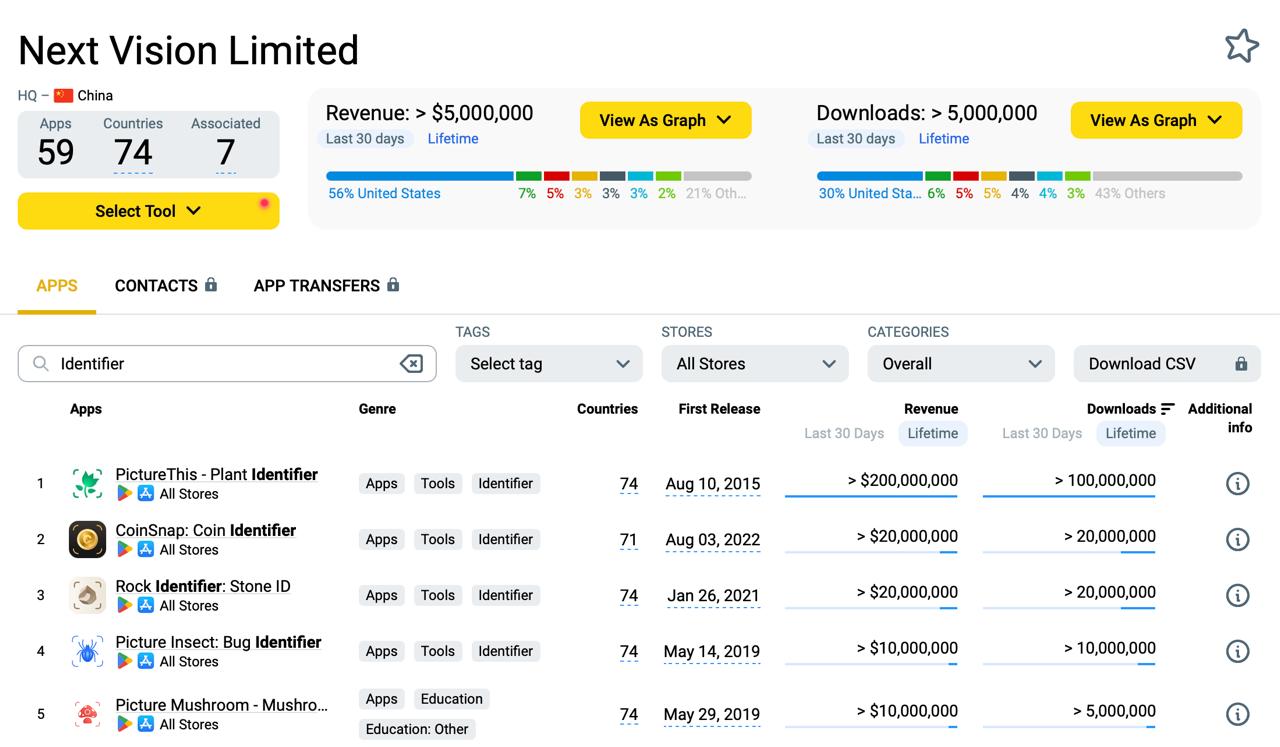The image size is (1280, 747).
Task: Click the blue United States revenue bar
Action: click(419, 176)
